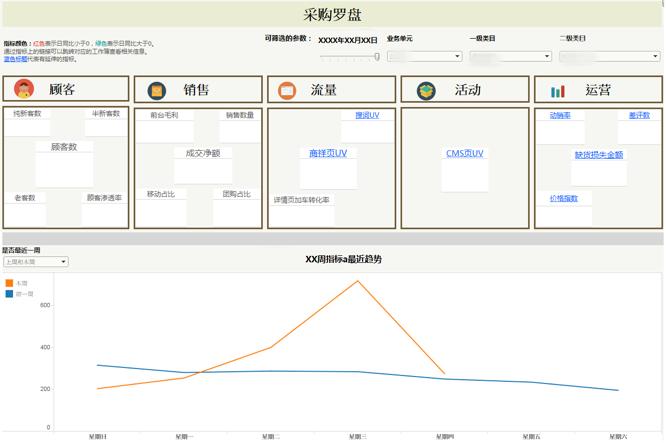This screenshot has height=444, width=666.
Task: Click the 老客数 metric label
Action: point(25,198)
